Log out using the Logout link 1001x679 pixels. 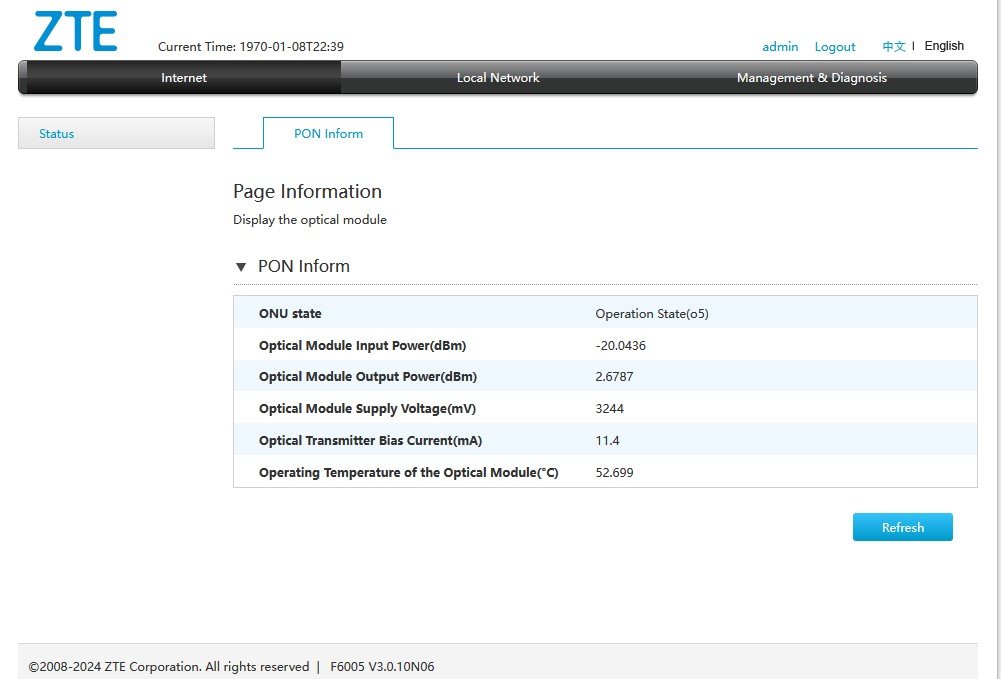click(835, 47)
